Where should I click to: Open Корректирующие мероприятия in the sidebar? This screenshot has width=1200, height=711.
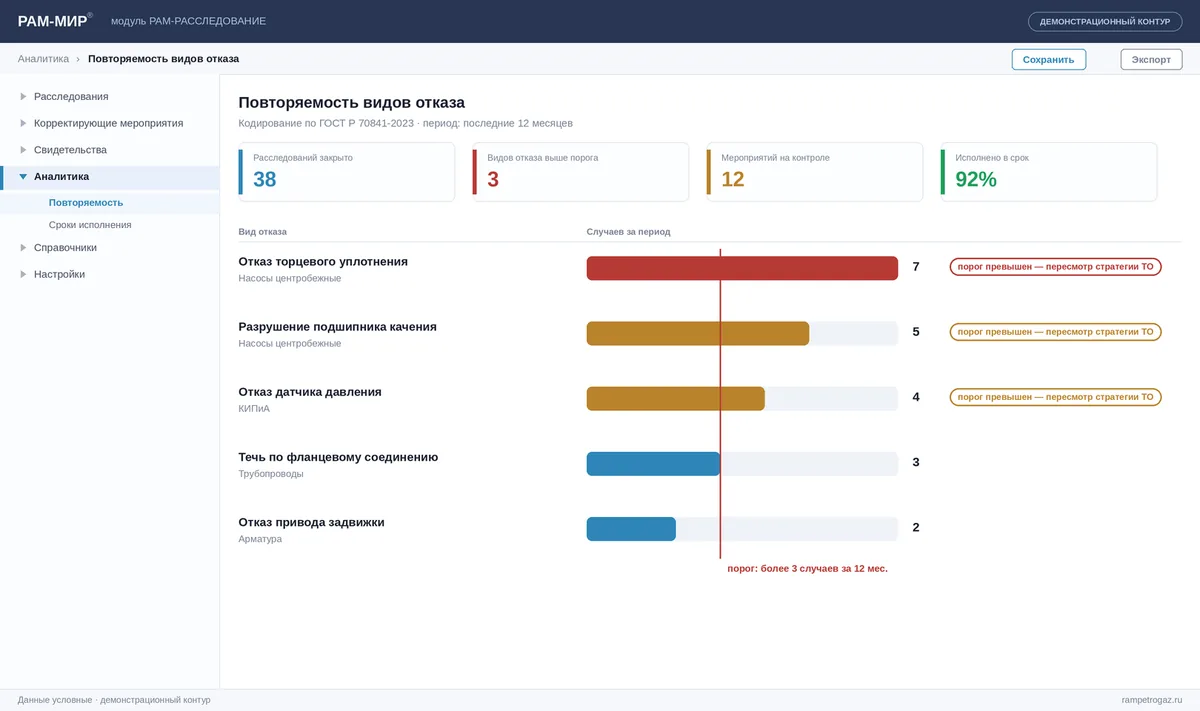(x=110, y=123)
